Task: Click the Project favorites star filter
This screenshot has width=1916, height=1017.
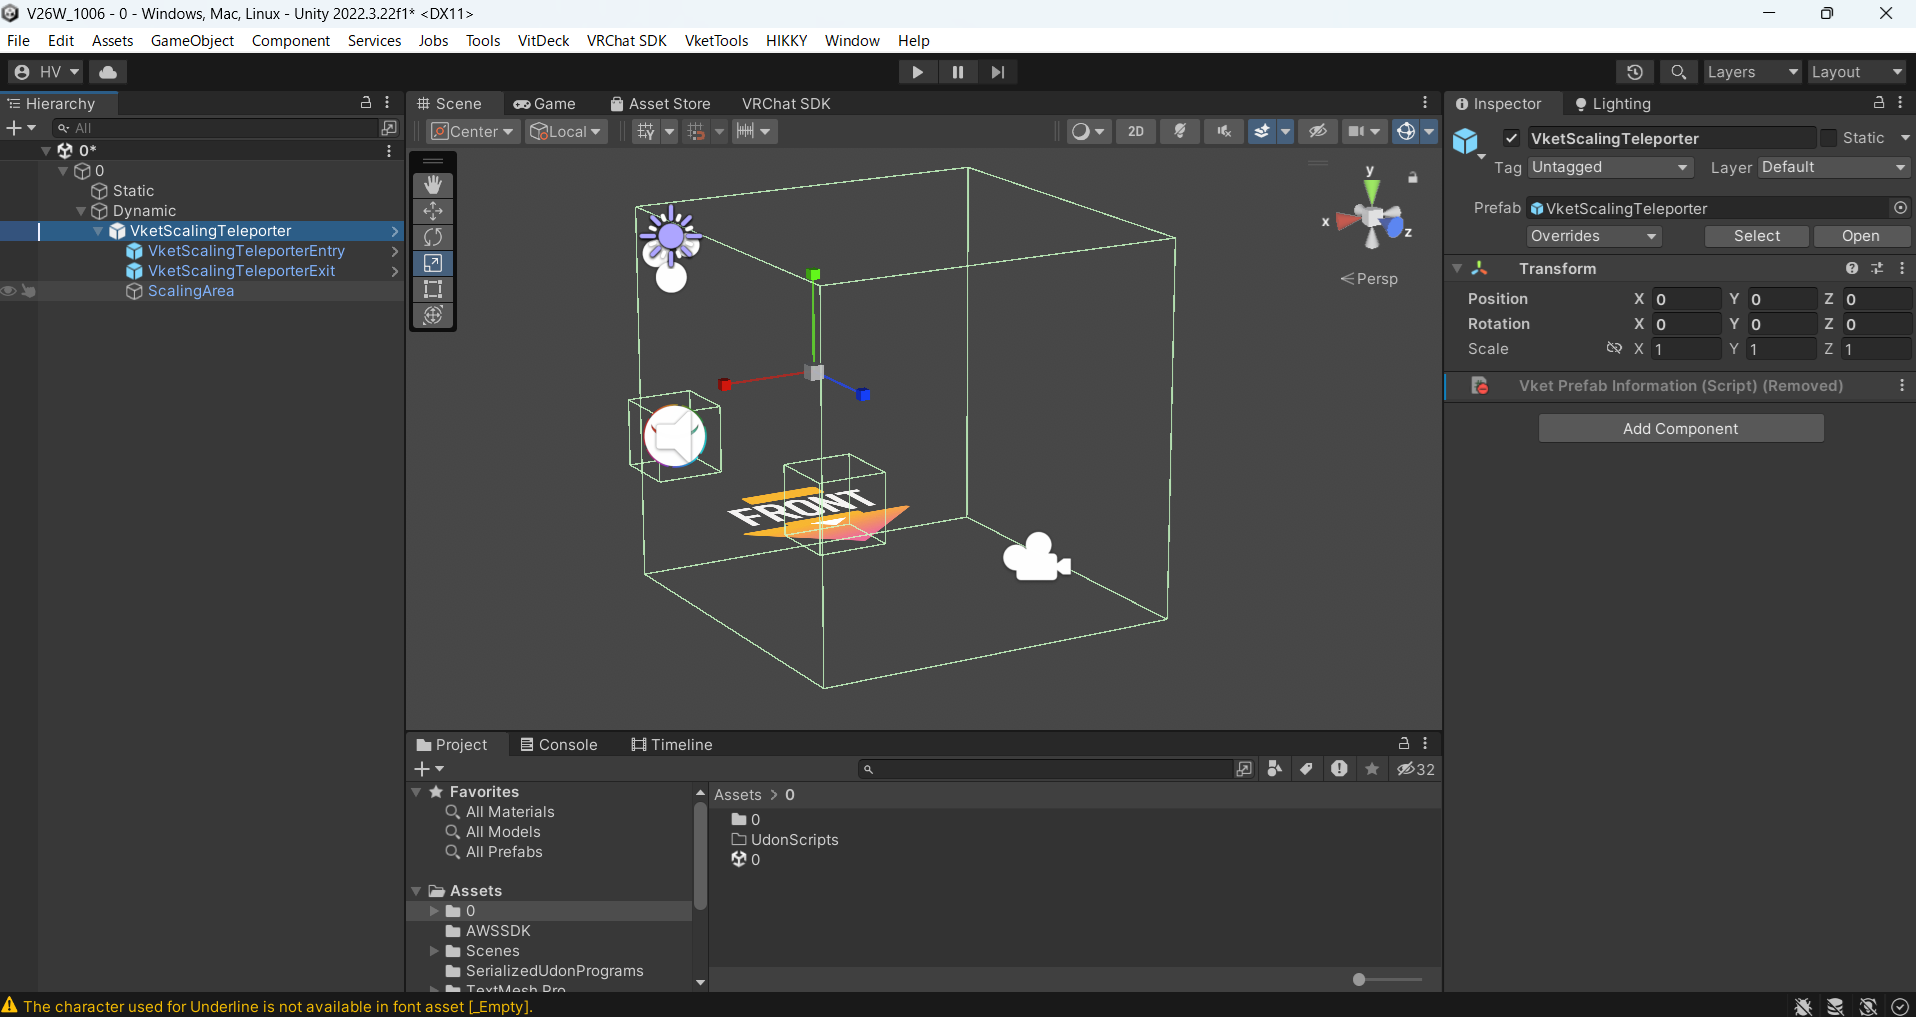Action: 1372,769
